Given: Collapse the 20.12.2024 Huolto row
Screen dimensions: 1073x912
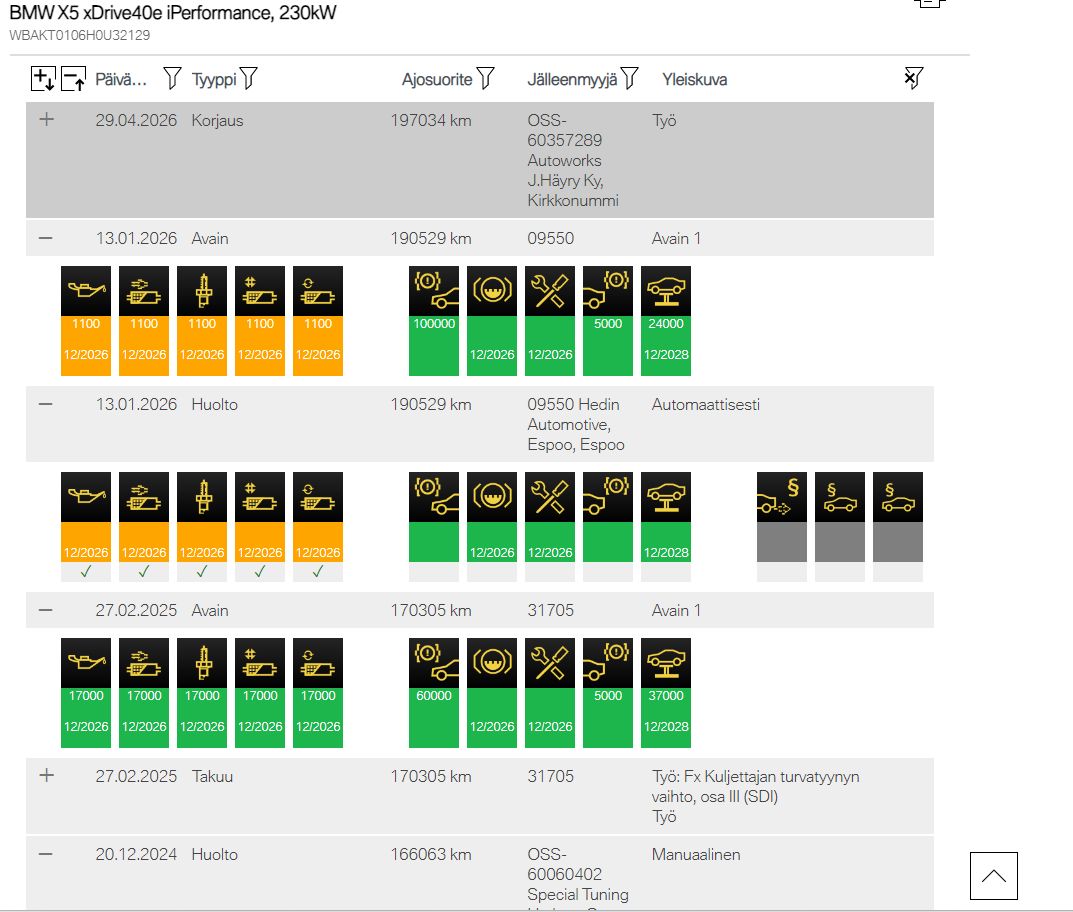Looking at the screenshot, I should [46, 855].
